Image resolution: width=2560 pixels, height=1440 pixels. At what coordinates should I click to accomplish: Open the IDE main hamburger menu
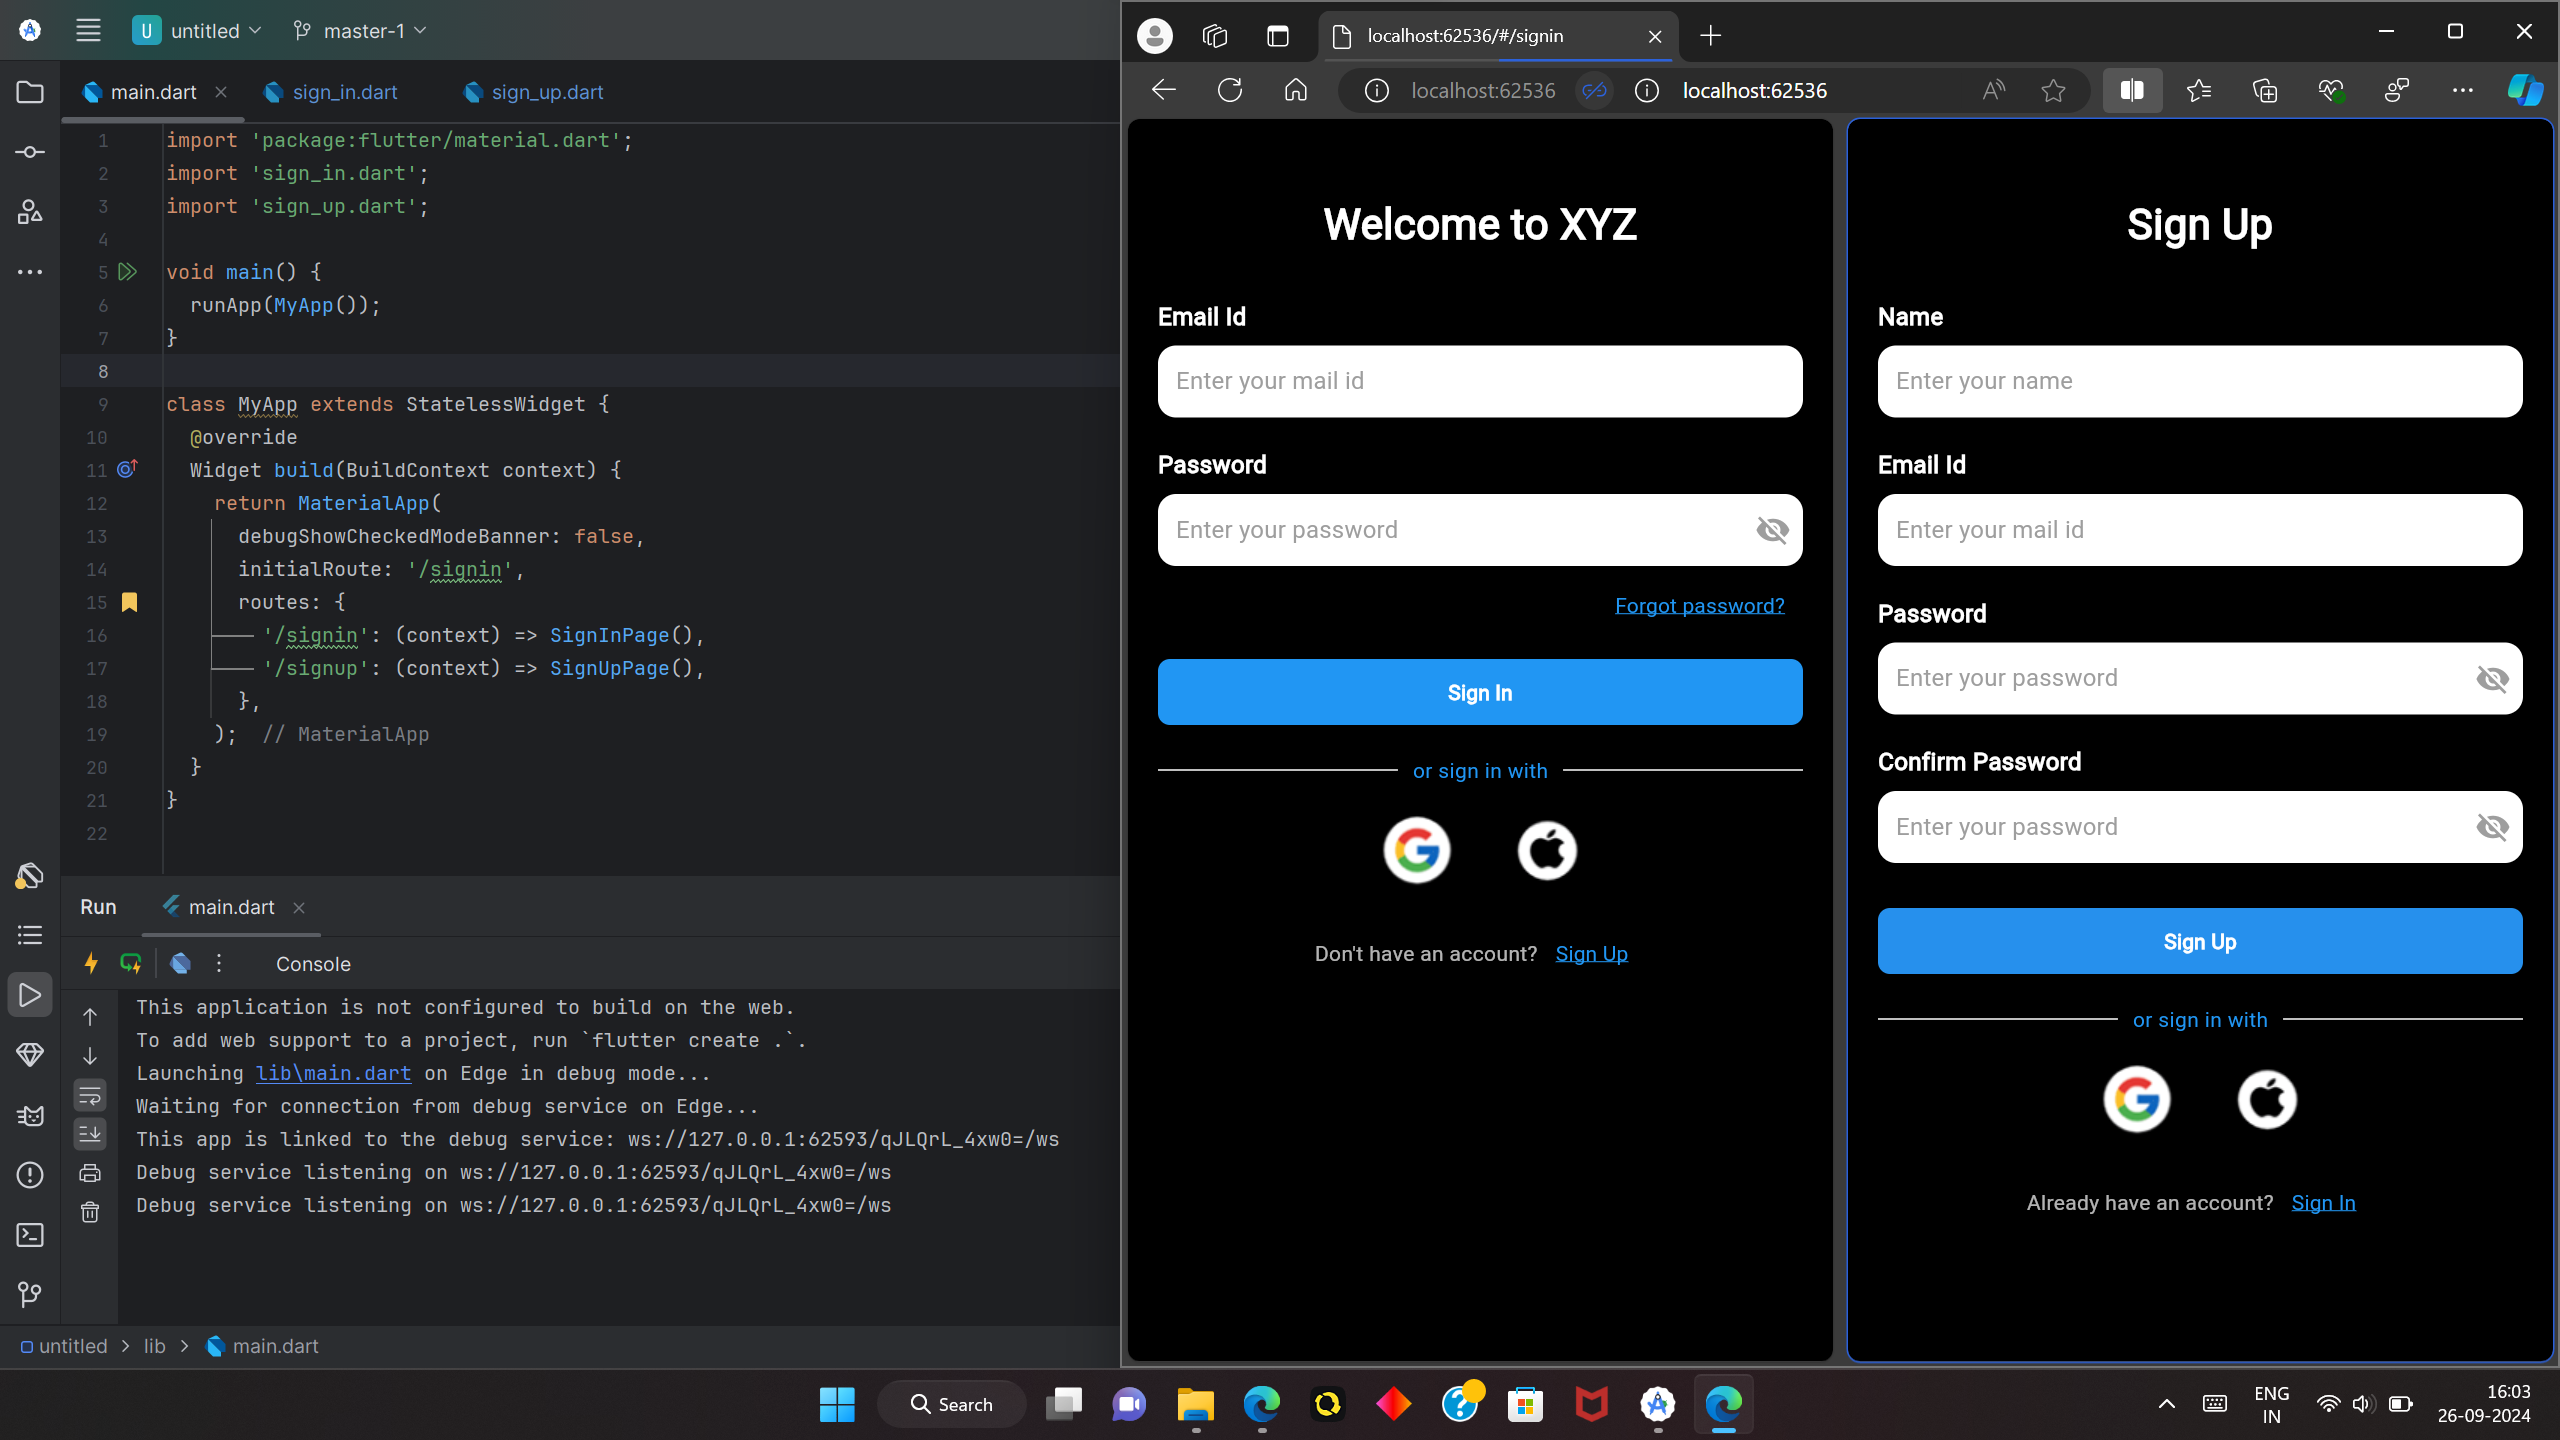click(x=88, y=30)
